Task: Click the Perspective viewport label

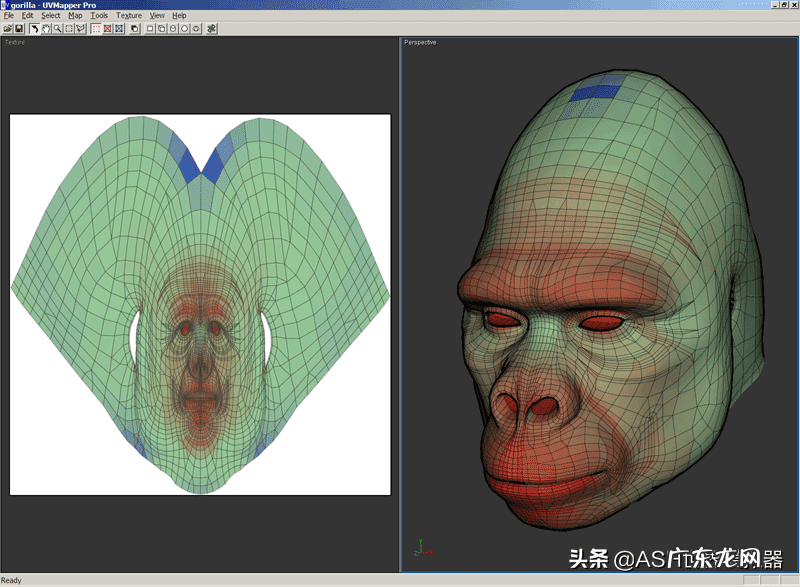Action: [420, 42]
